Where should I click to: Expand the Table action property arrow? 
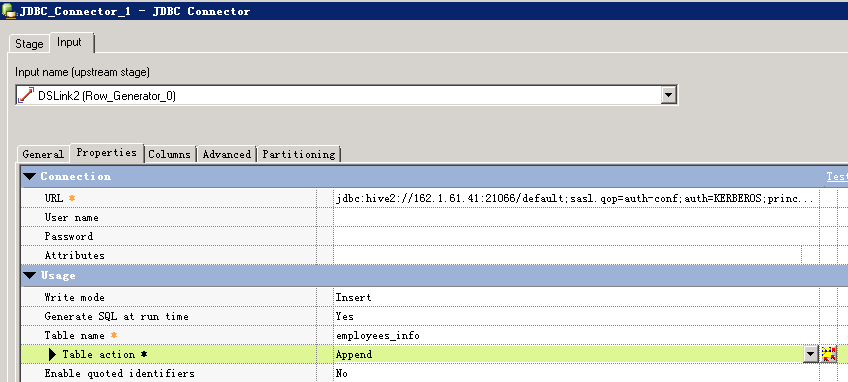[x=52, y=354]
